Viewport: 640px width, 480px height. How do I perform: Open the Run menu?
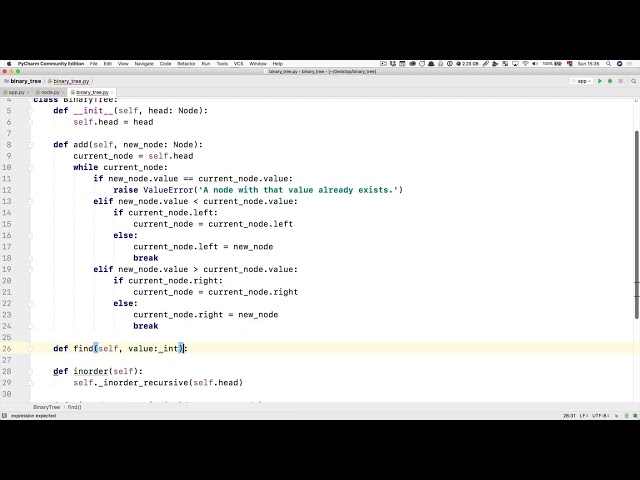point(206,64)
